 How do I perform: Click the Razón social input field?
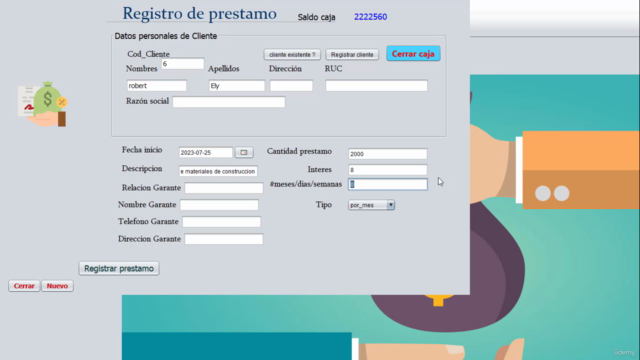click(x=229, y=102)
